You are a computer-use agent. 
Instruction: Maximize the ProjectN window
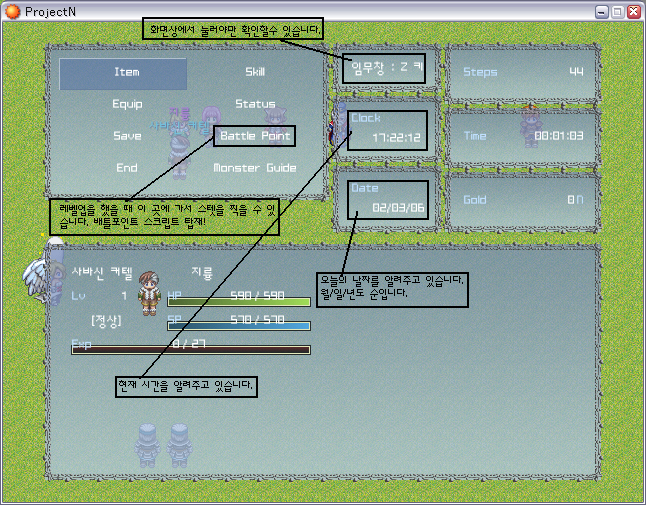click(x=617, y=11)
